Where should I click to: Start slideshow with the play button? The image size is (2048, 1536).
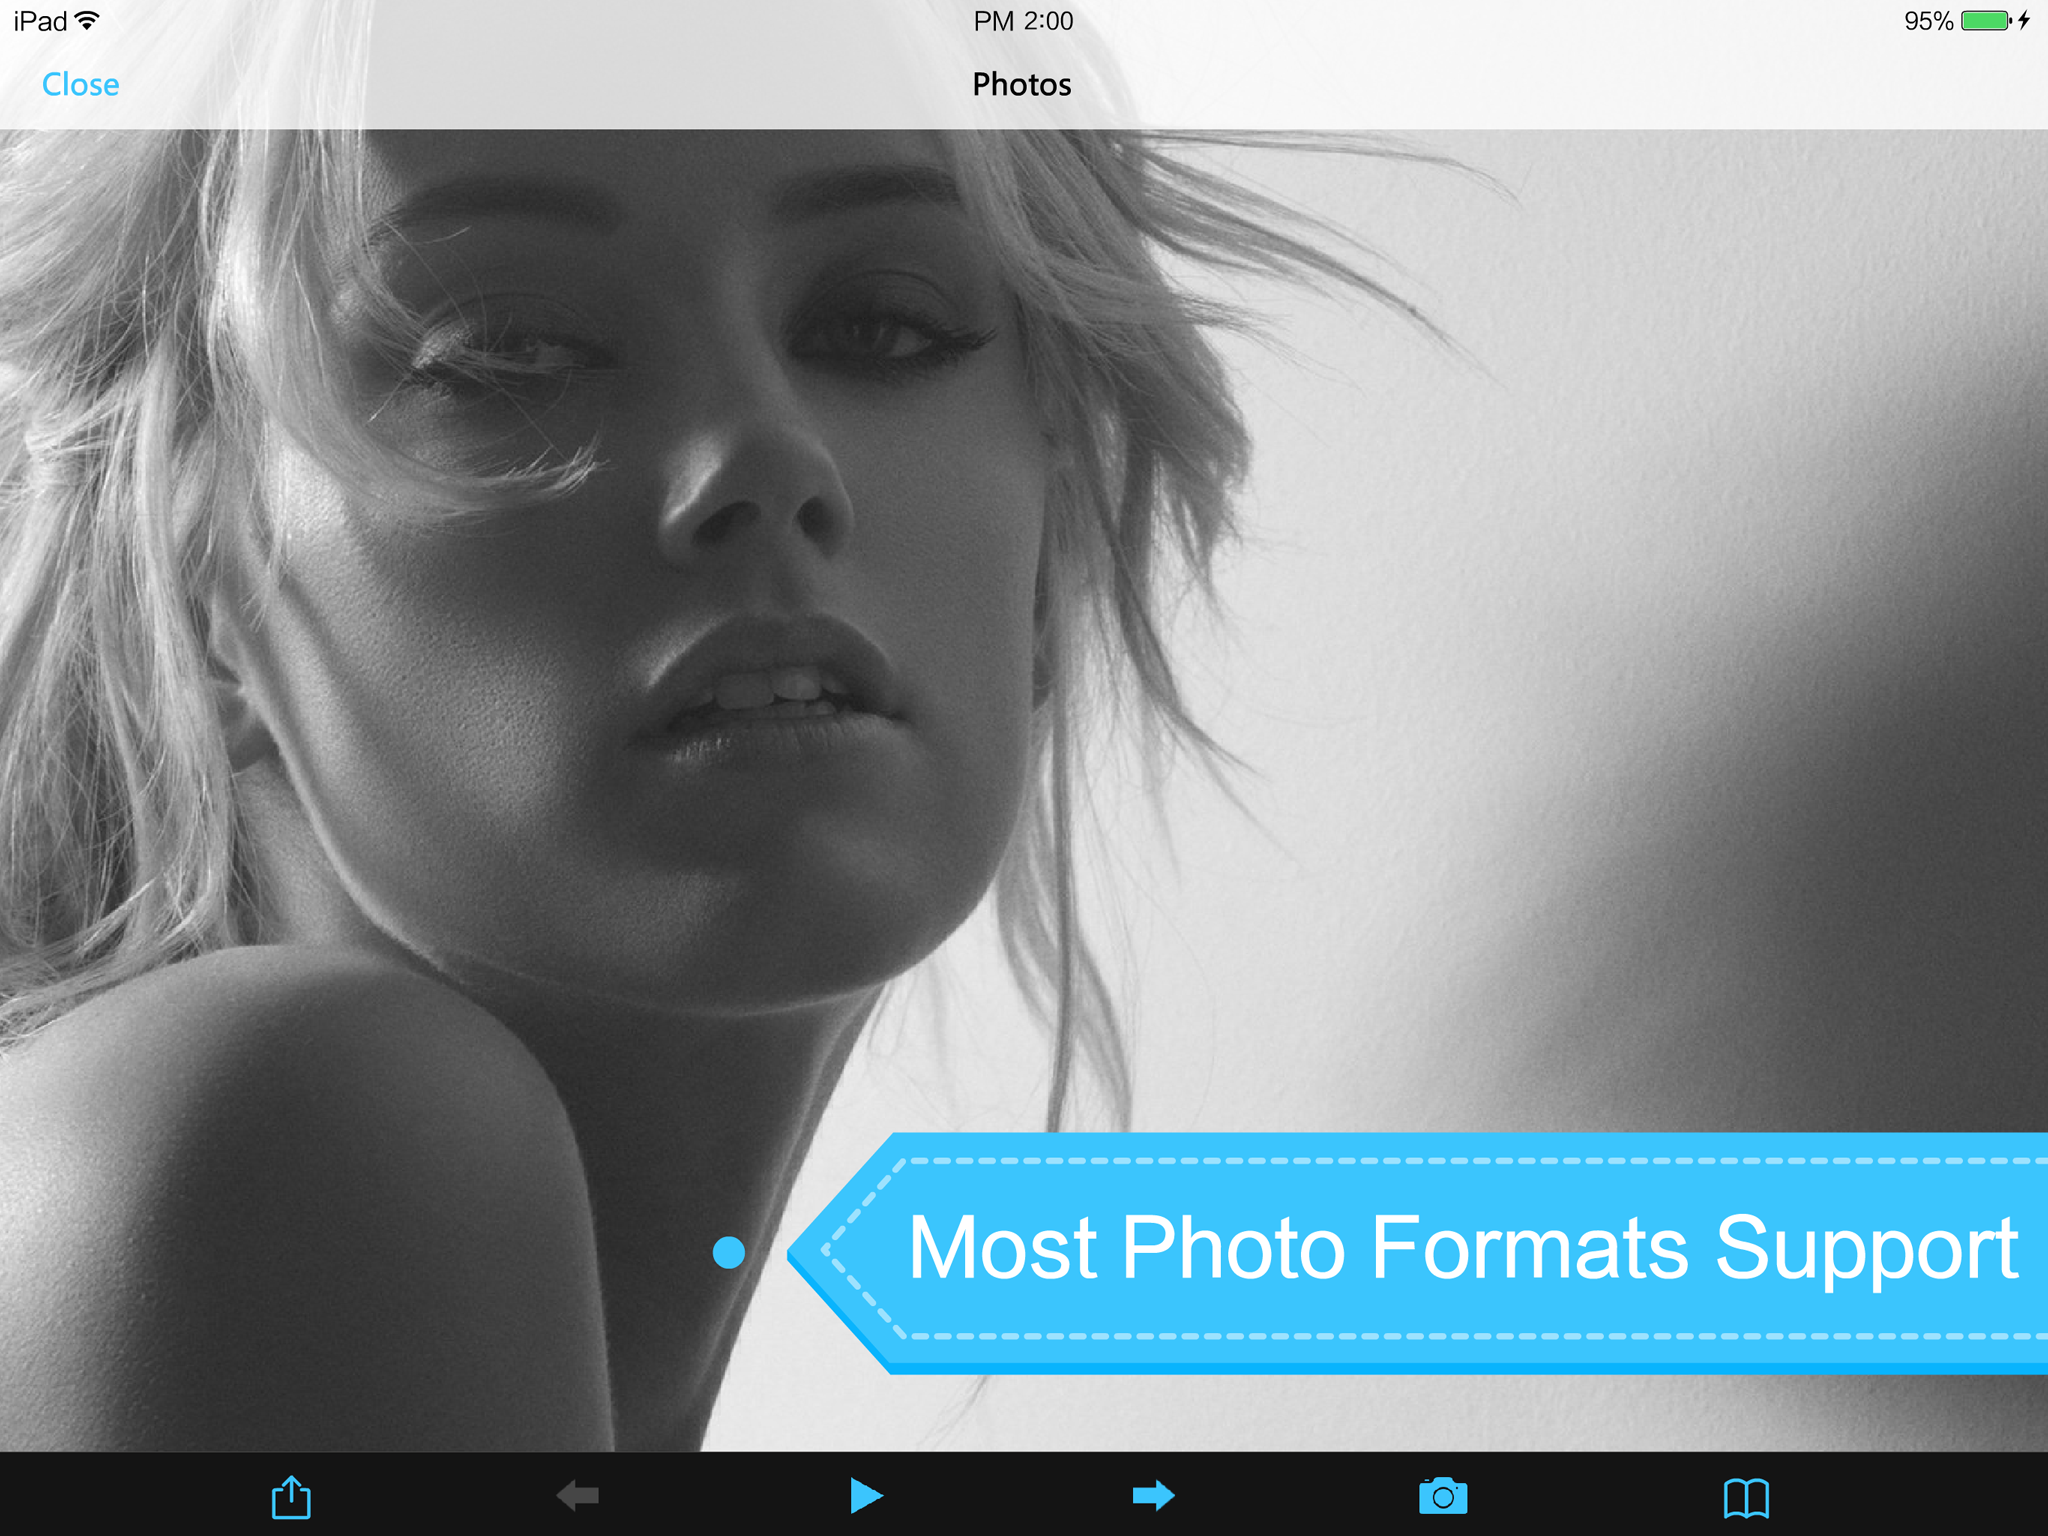tap(865, 1496)
